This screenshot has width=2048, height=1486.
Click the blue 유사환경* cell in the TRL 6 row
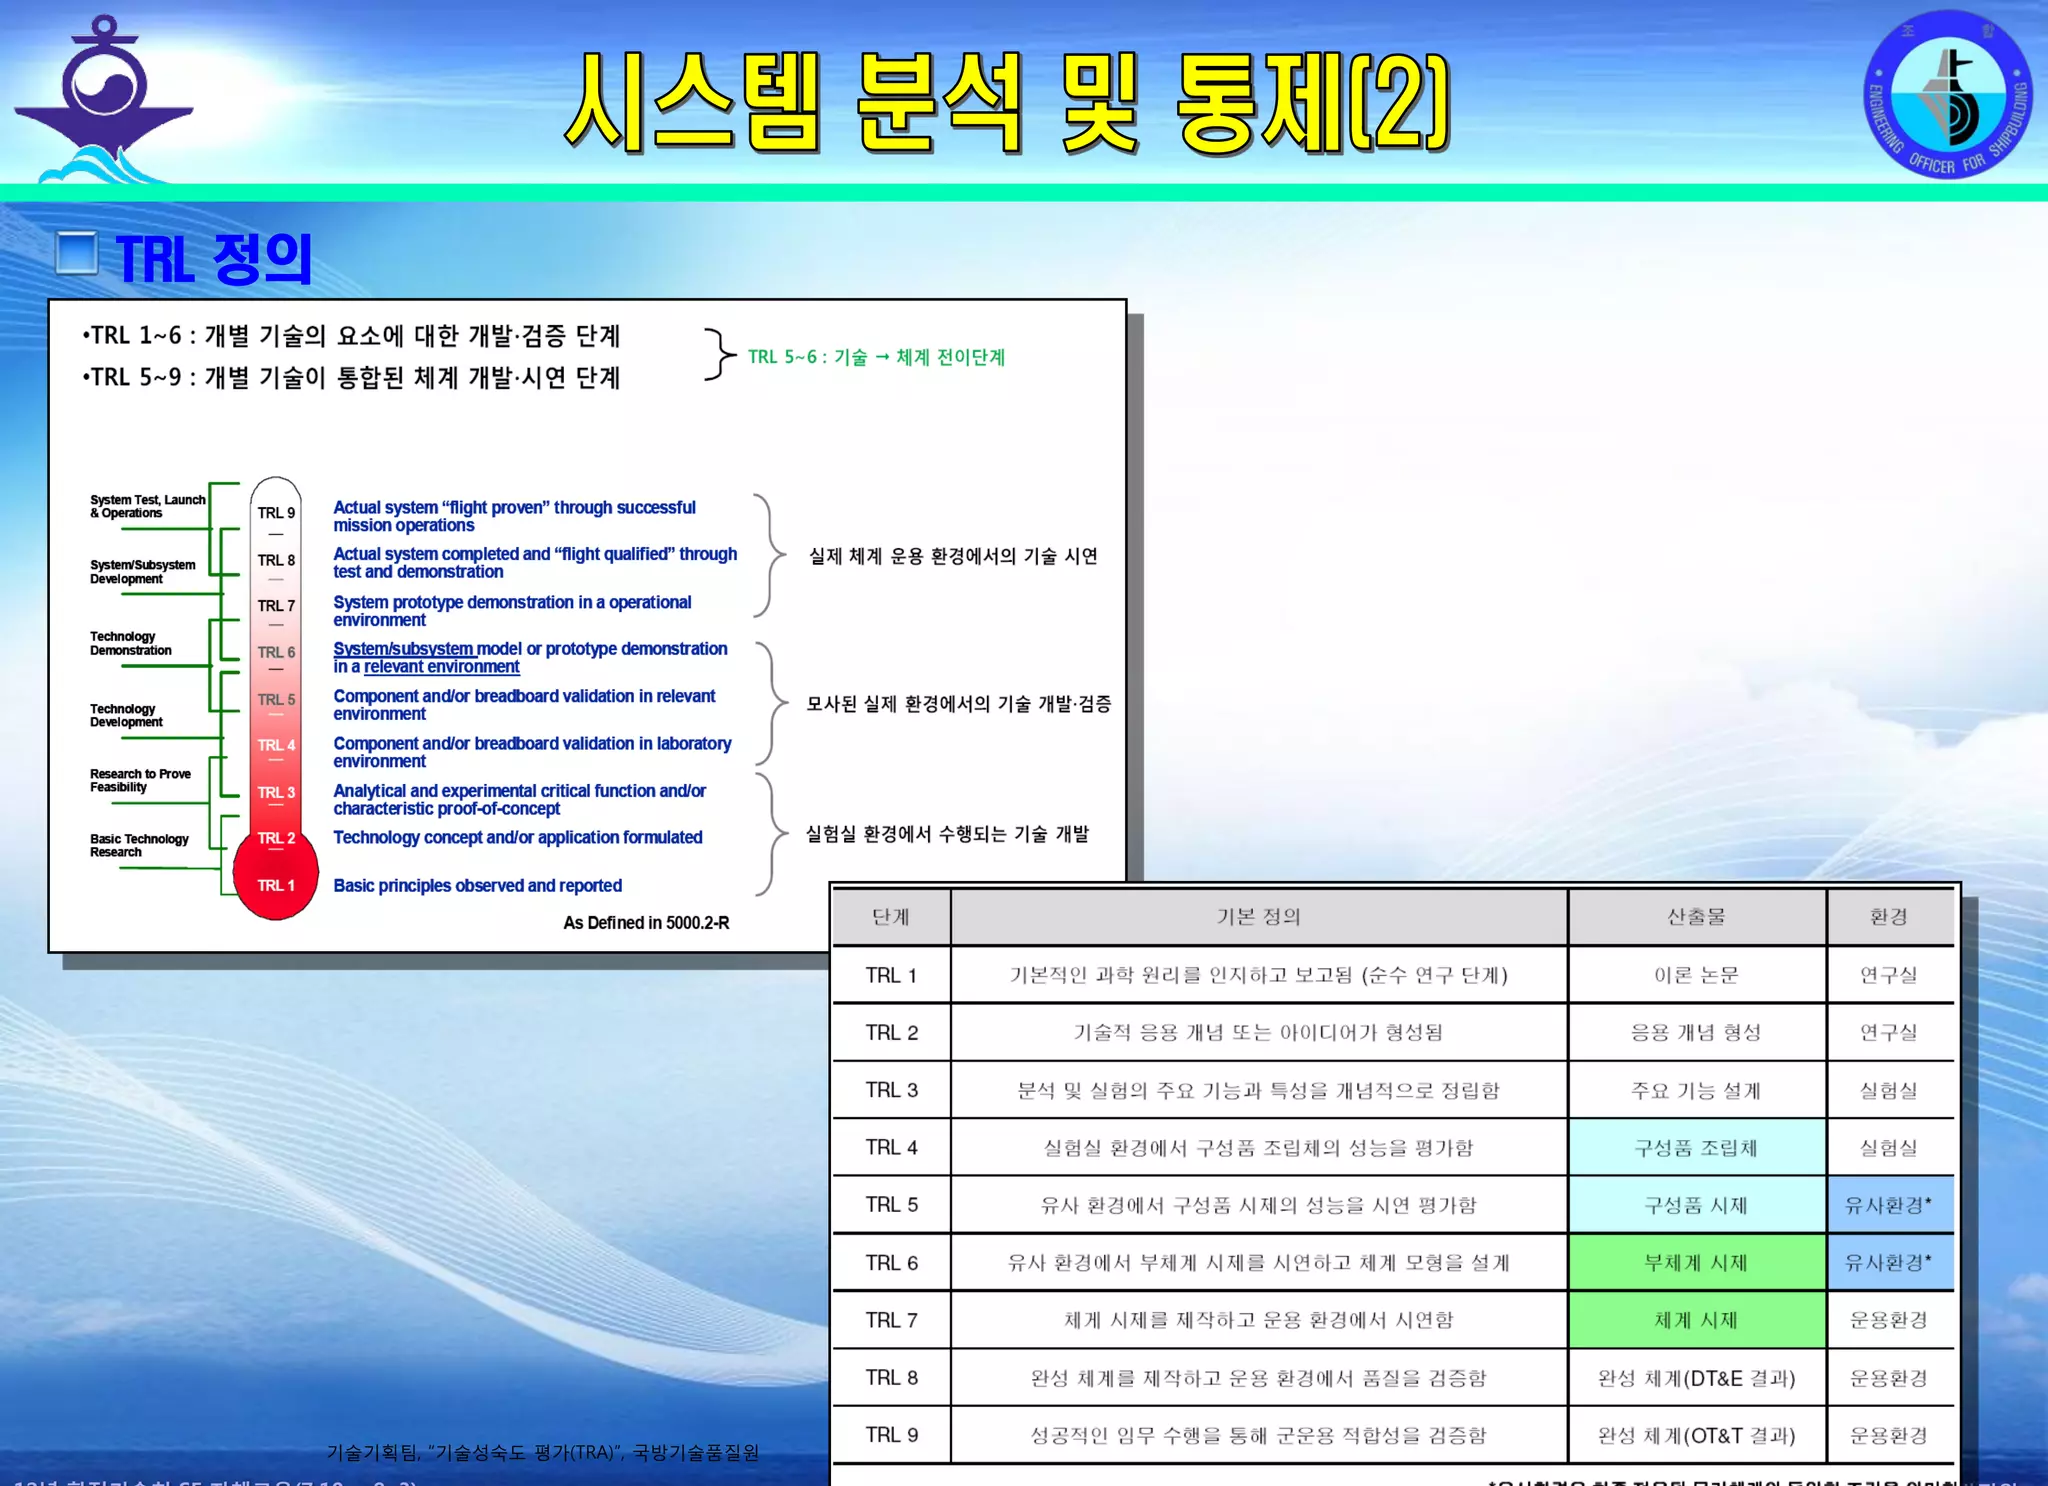[1890, 1263]
